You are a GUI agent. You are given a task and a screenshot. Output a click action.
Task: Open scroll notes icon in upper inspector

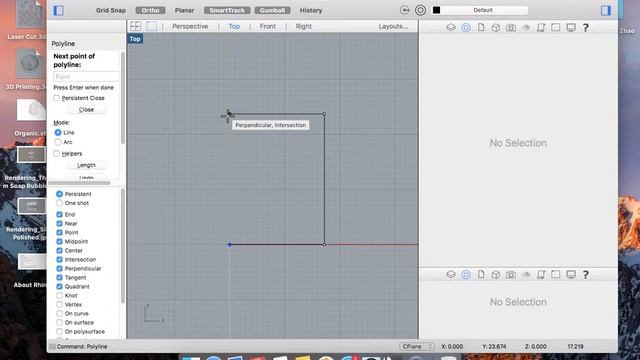(541, 27)
